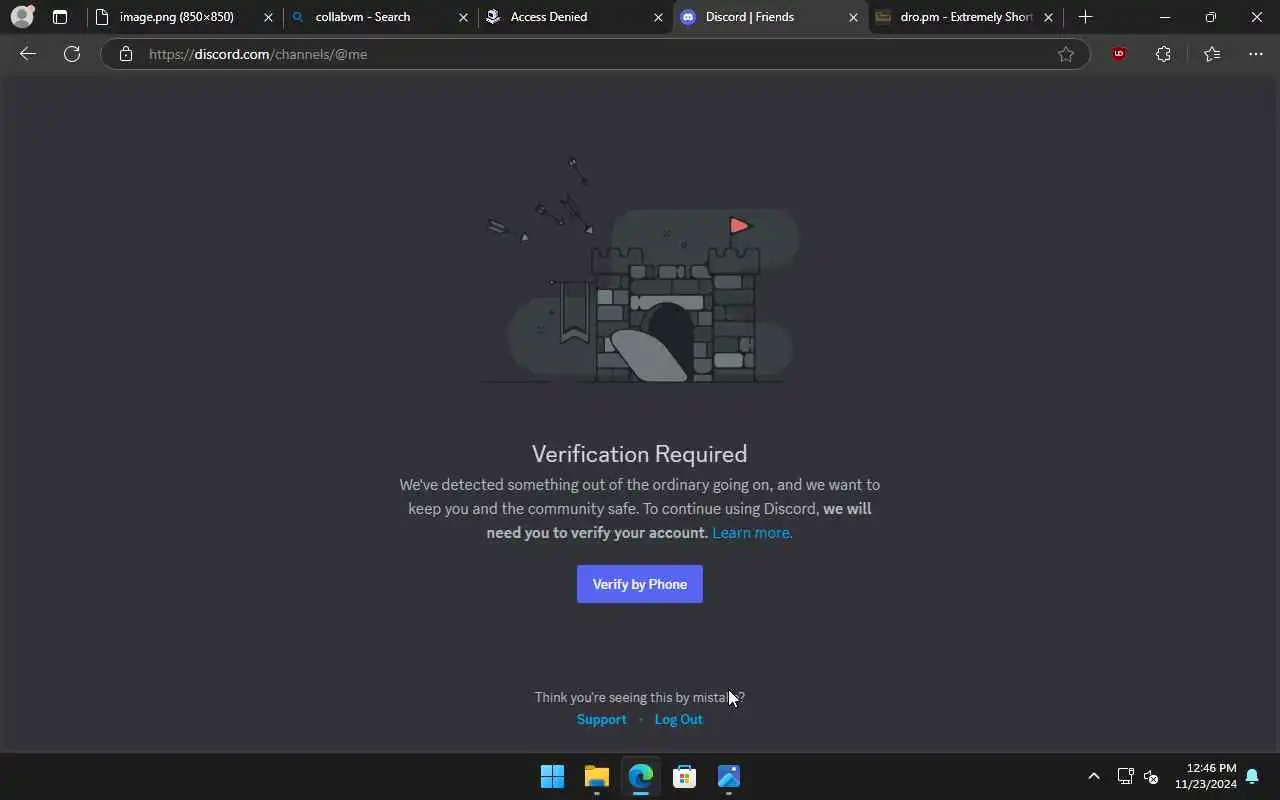Click the Verification Required heading
This screenshot has width=1280, height=800.
pyautogui.click(x=640, y=454)
